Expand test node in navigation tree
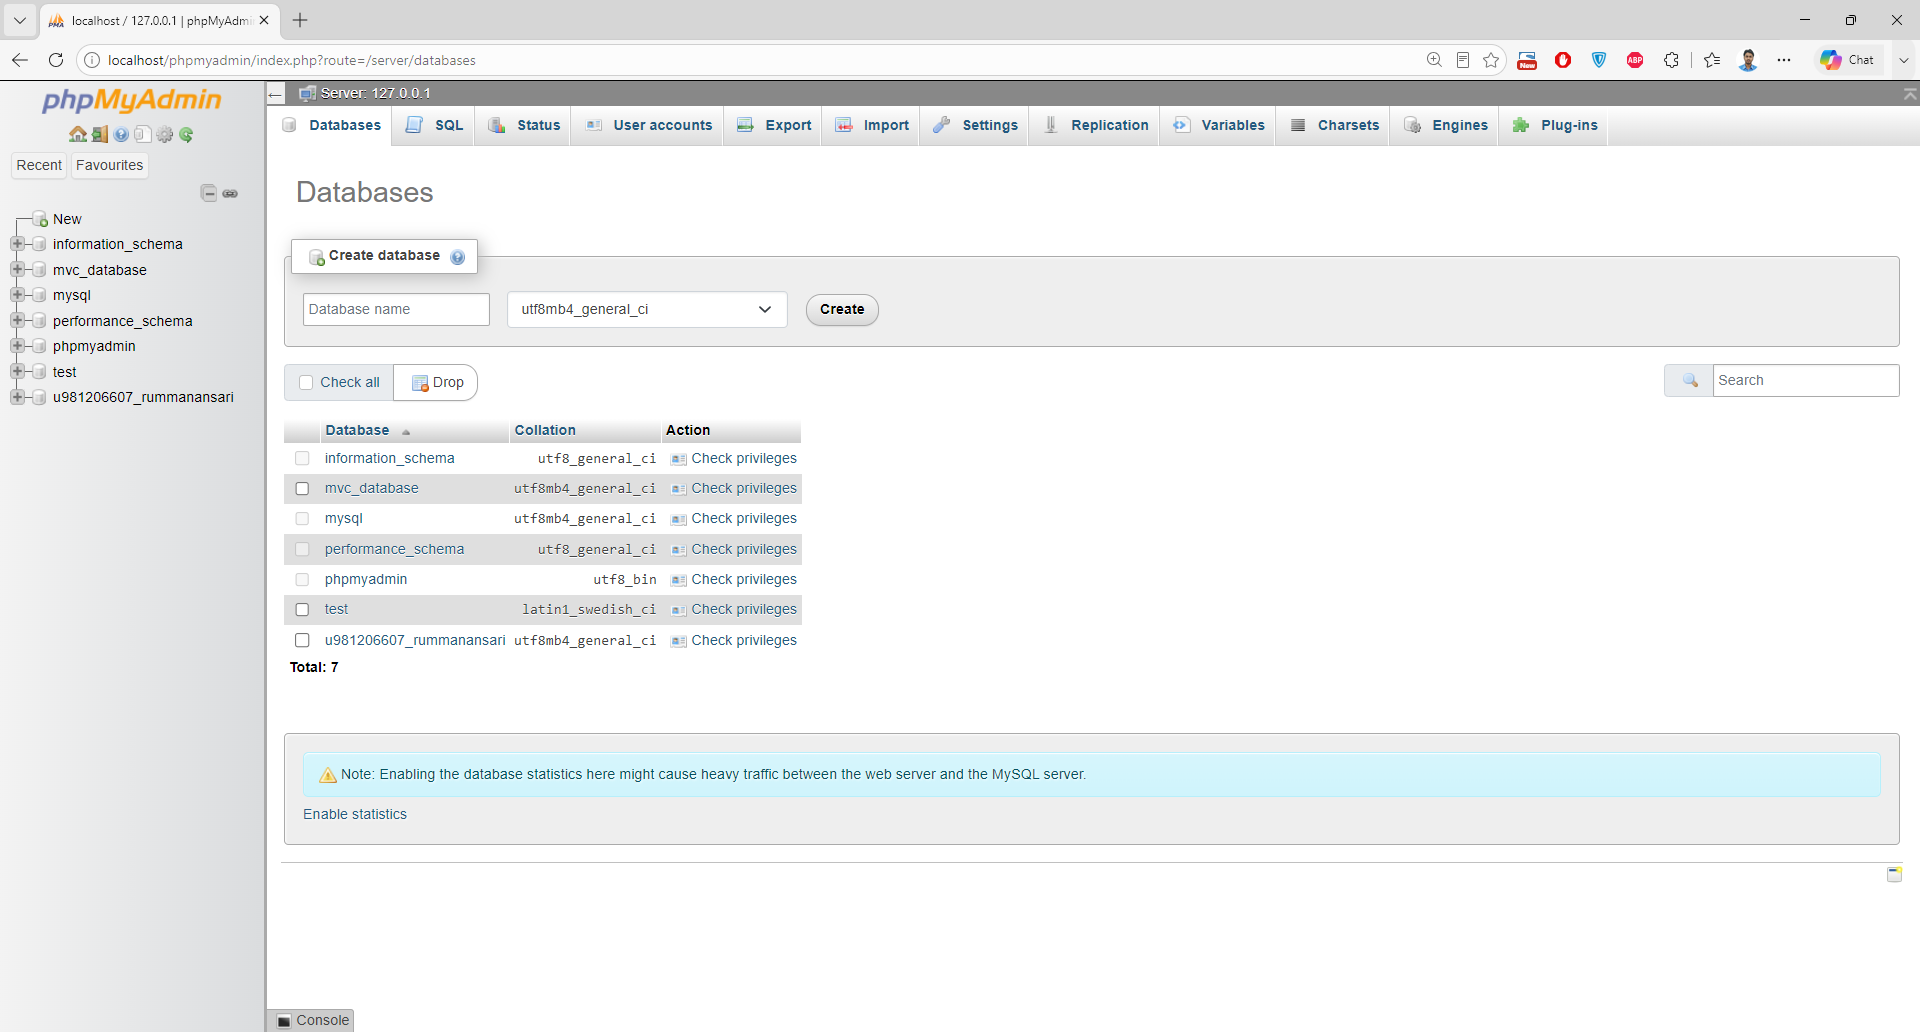 (17, 371)
